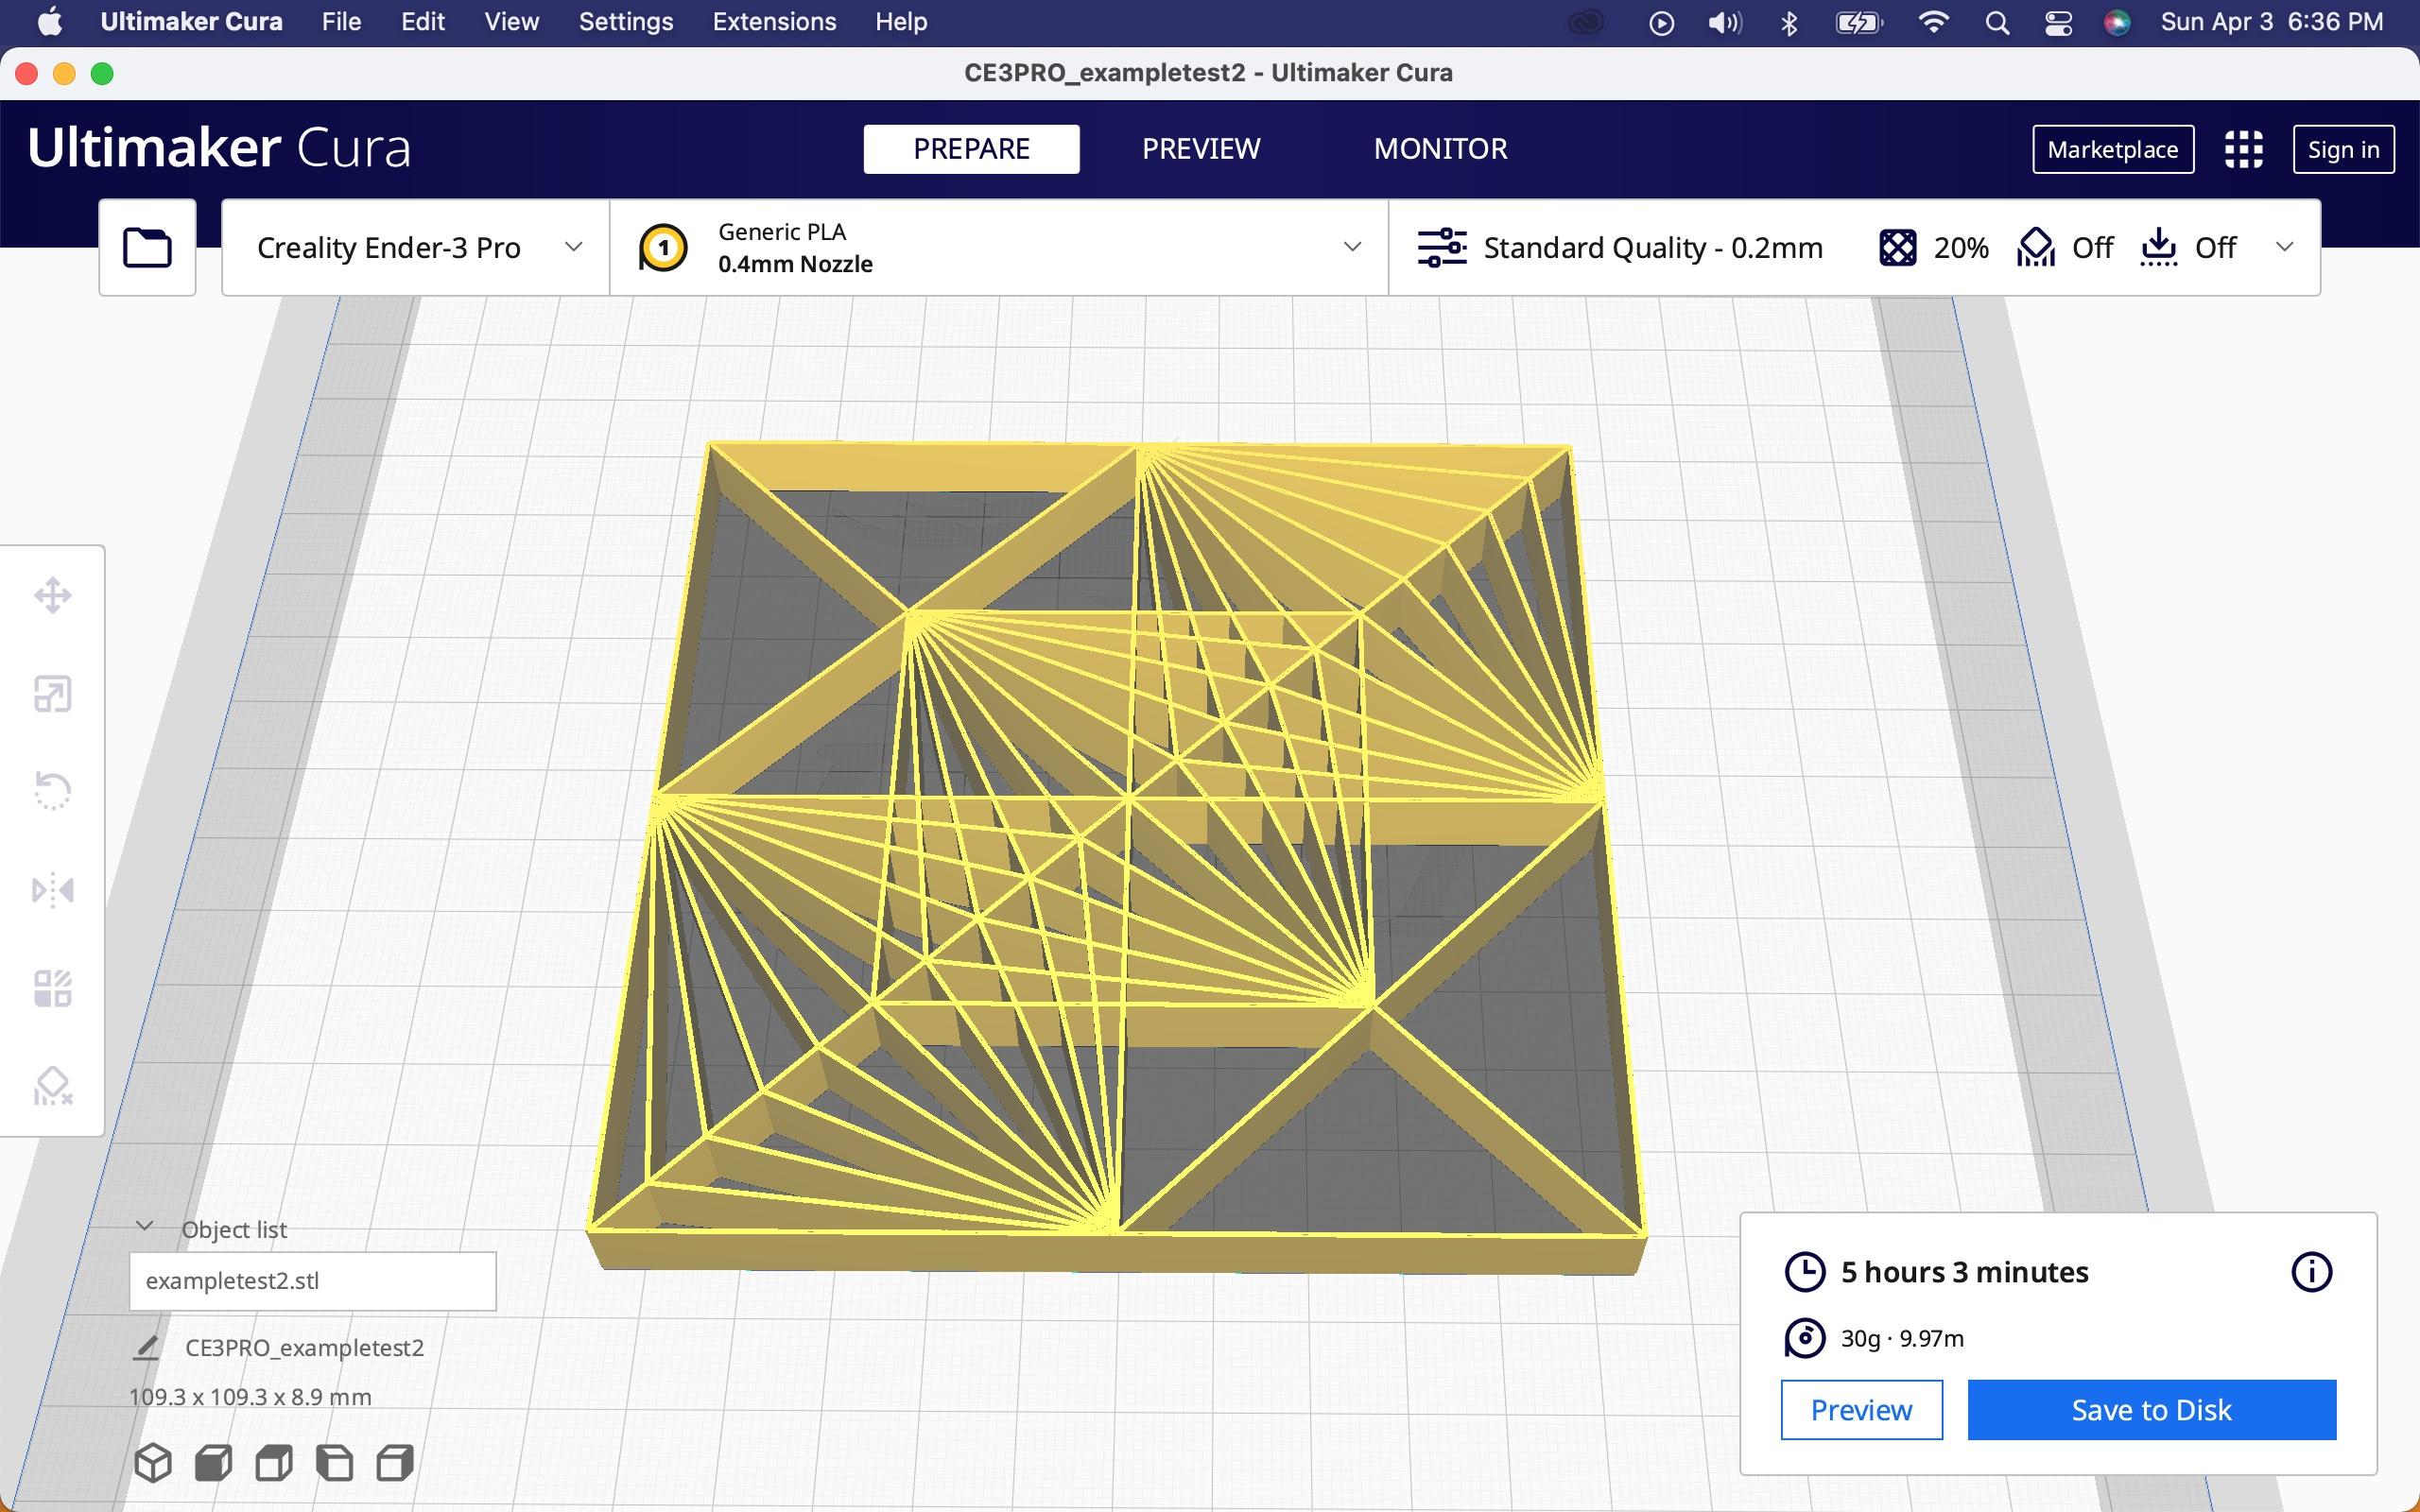Switch to right side view cube icon
This screenshot has height=1512, width=2420.
pyautogui.click(x=395, y=1463)
